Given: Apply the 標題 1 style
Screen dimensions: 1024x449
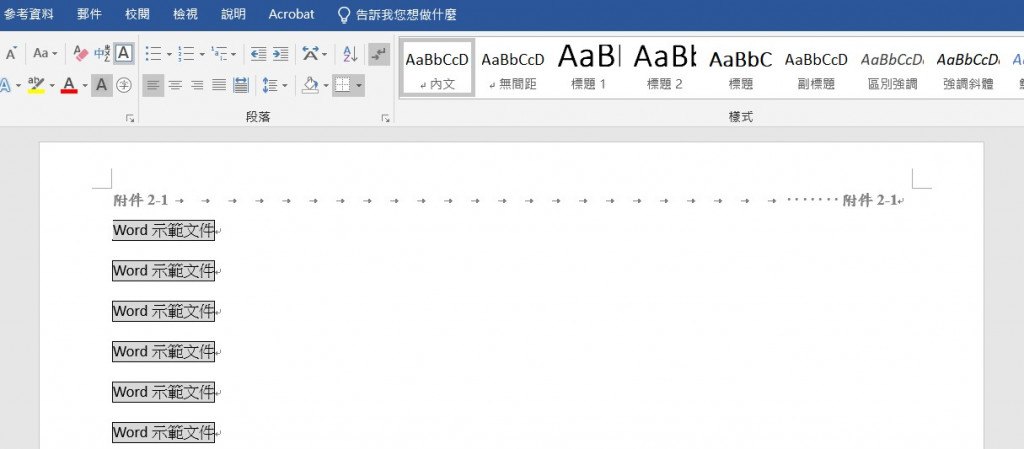Looking at the screenshot, I should (x=589, y=67).
